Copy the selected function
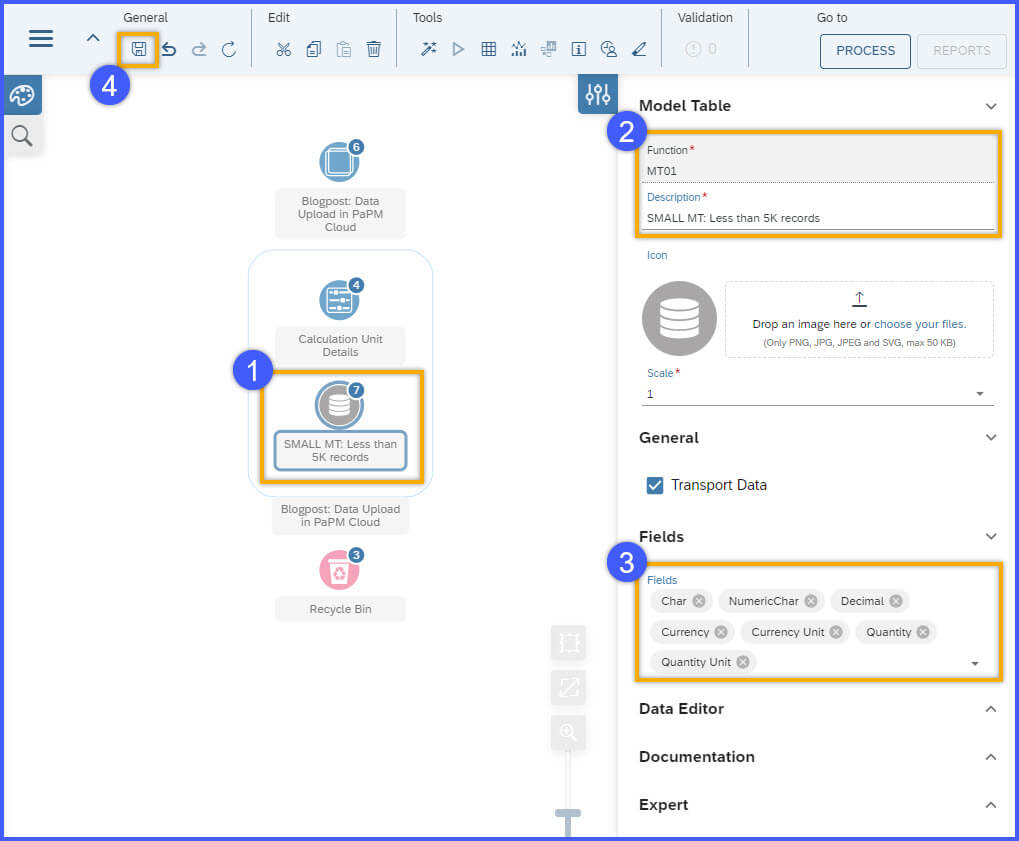 point(313,49)
